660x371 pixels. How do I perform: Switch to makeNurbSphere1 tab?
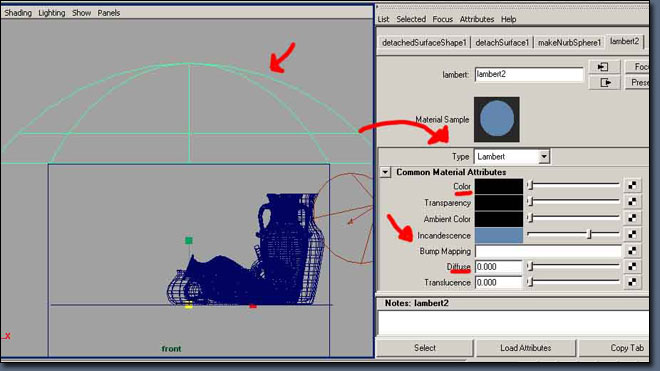pyautogui.click(x=569, y=43)
